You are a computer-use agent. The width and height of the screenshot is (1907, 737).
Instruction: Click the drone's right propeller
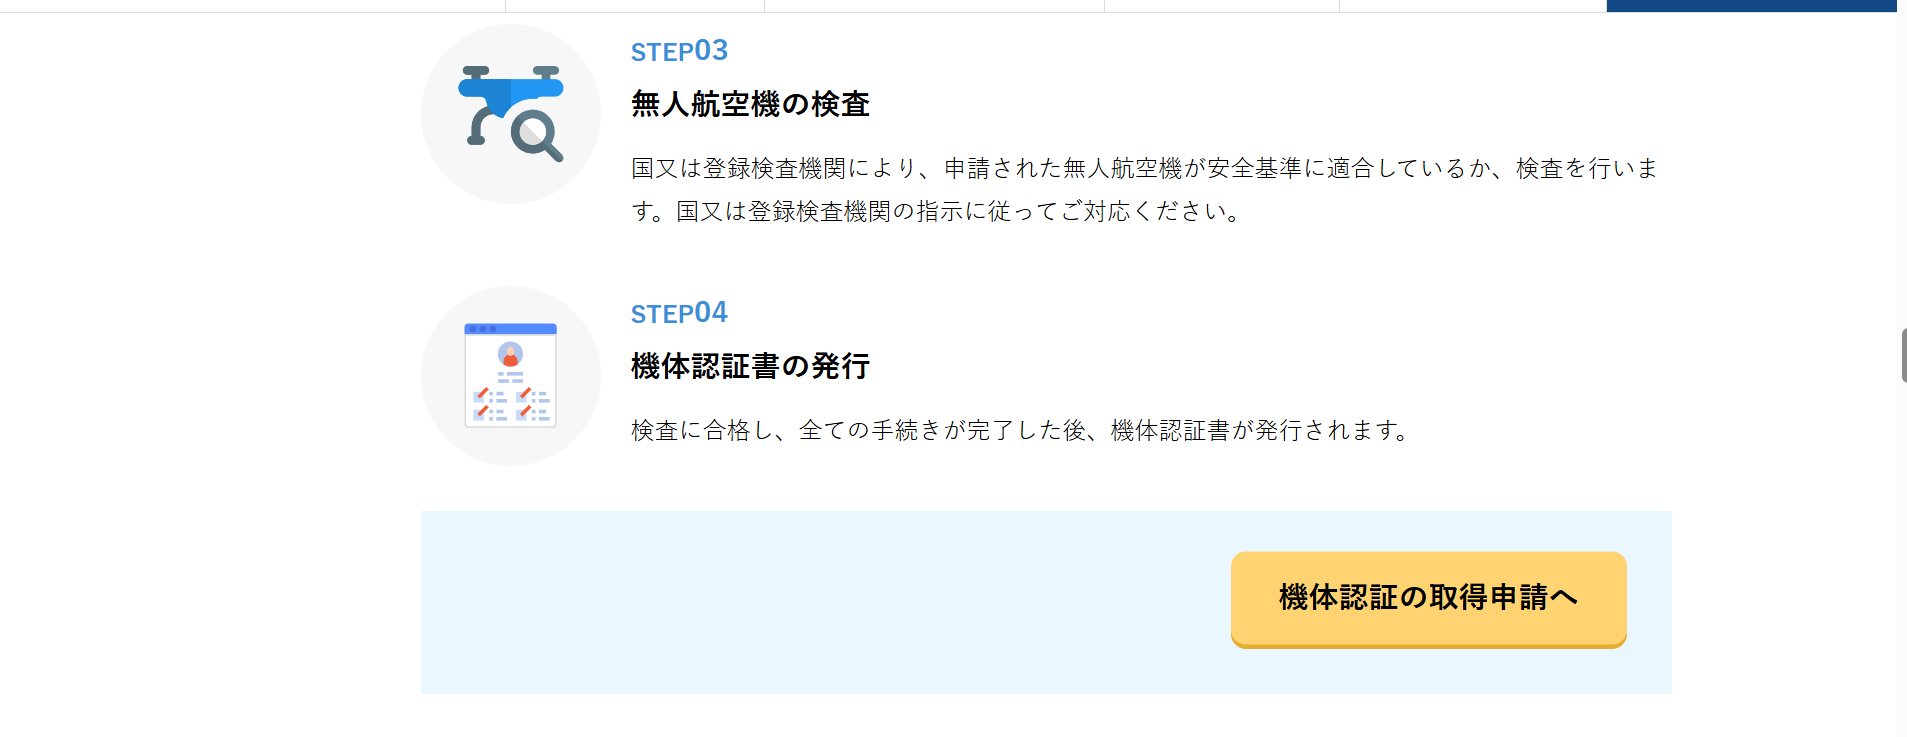tap(546, 73)
